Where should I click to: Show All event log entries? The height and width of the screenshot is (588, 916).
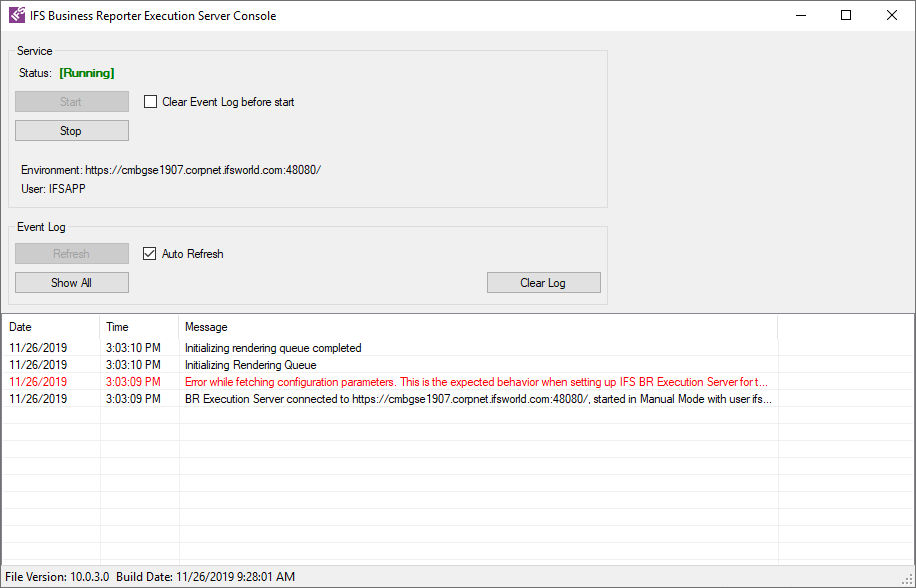tap(72, 283)
